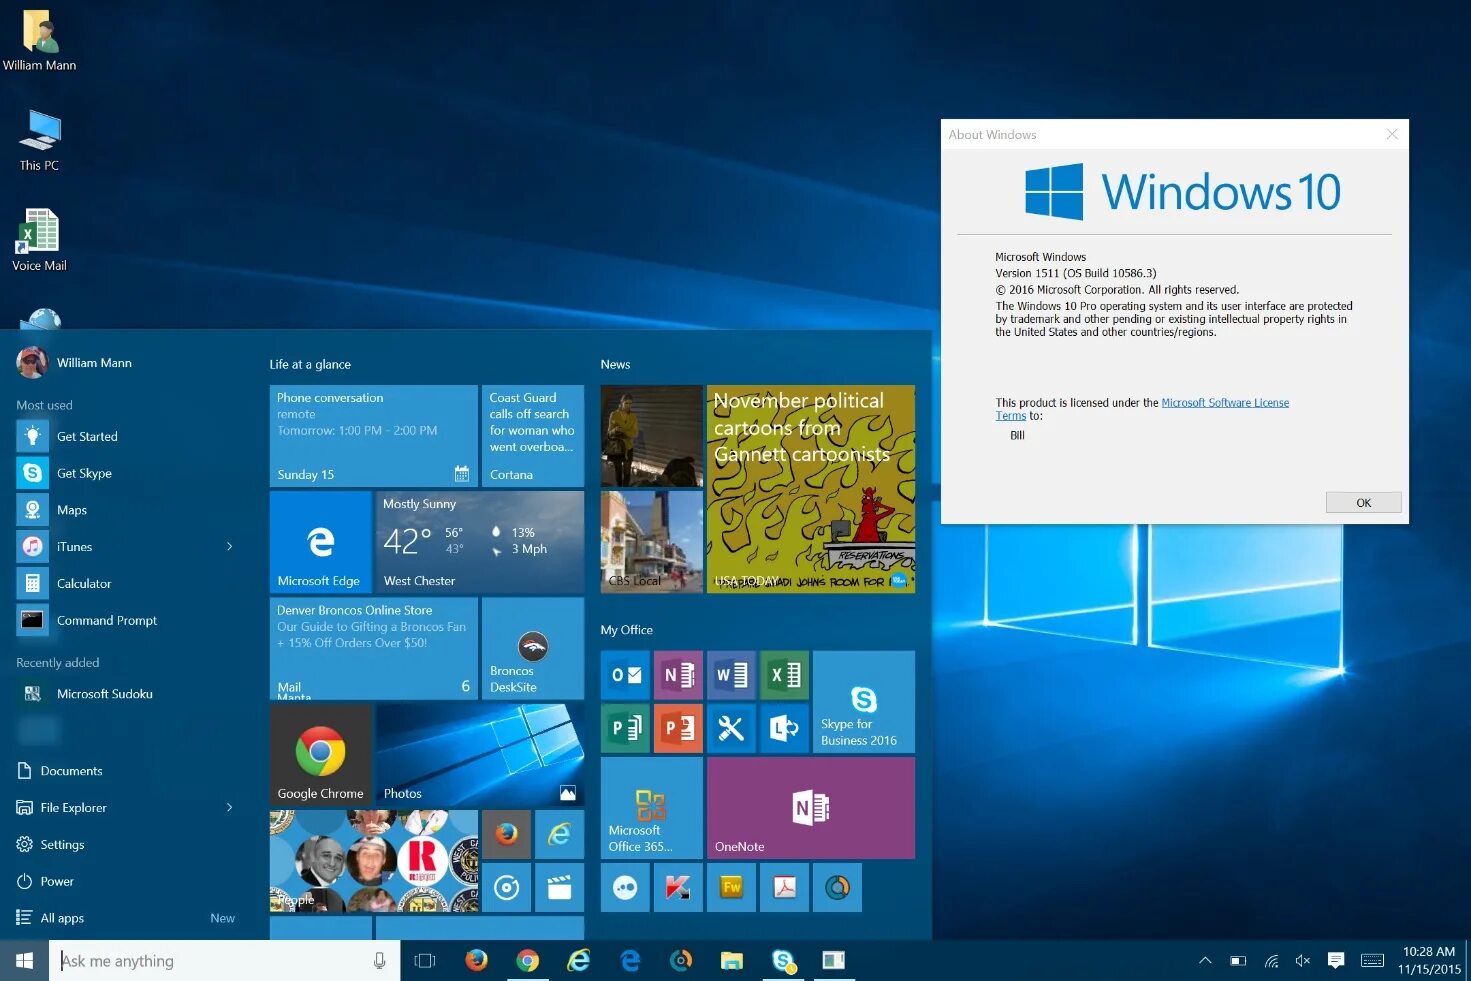Expand the File Explorer submenu arrow
This screenshot has width=1471, height=981.
point(229,807)
